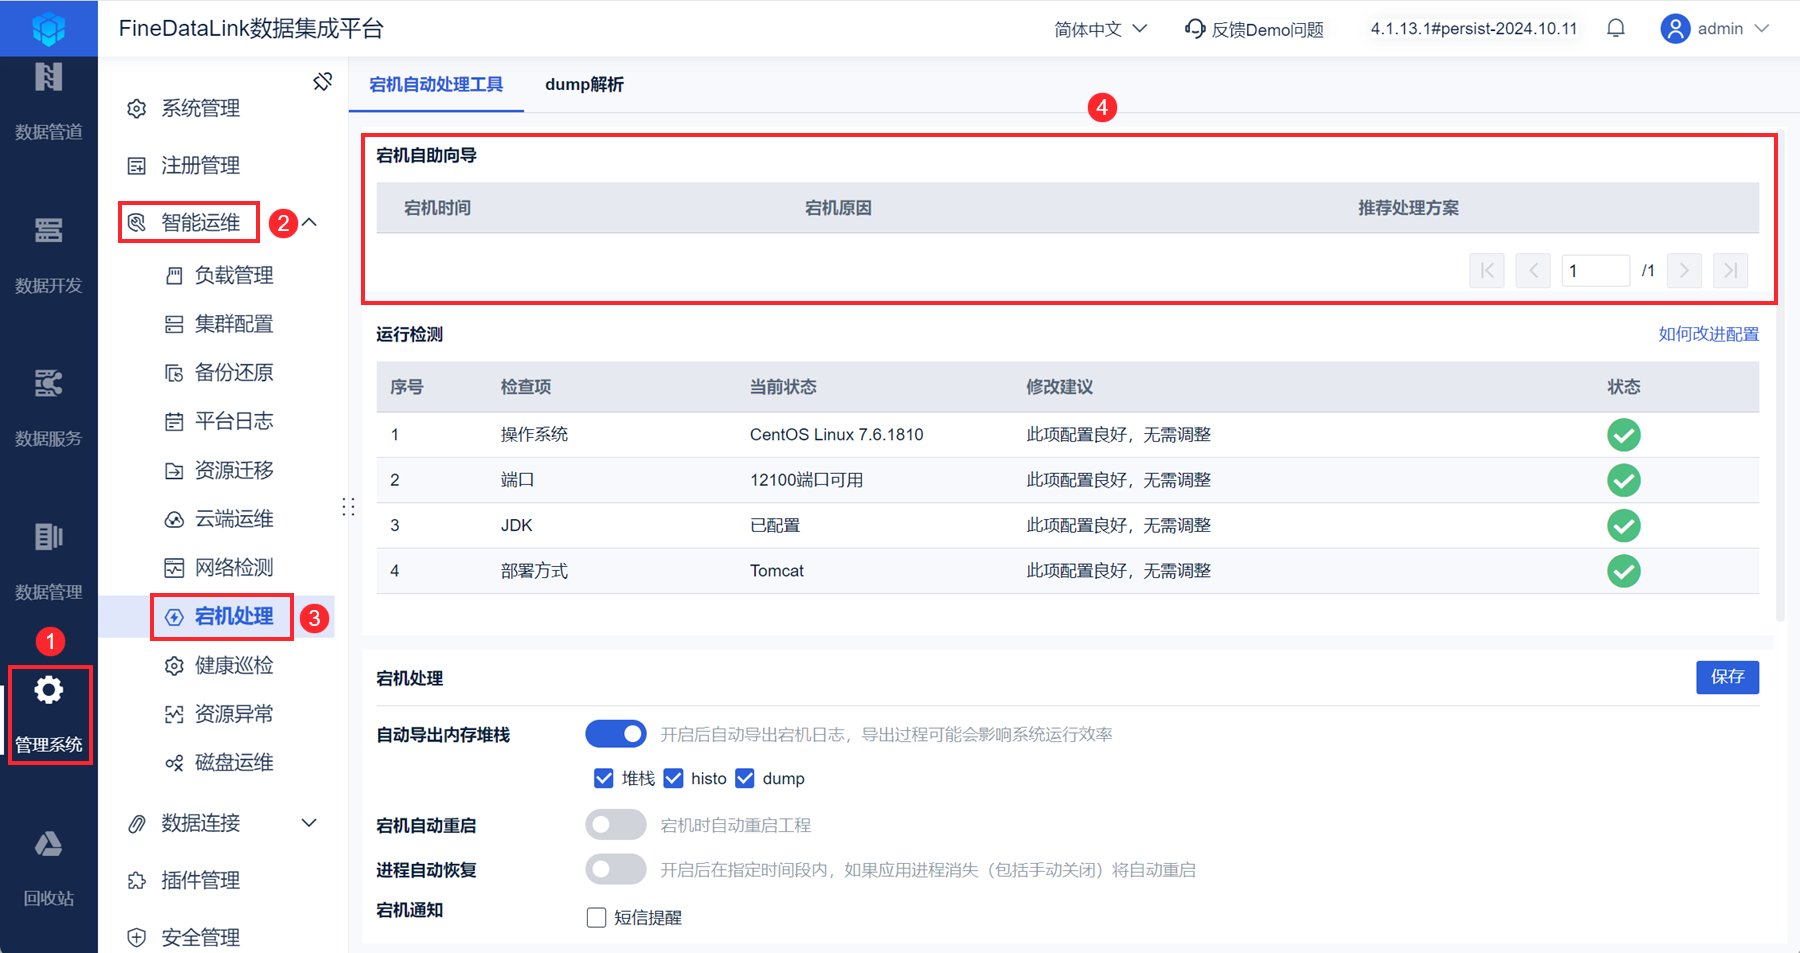Image resolution: width=1800 pixels, height=953 pixels.
Task: Open the 如何改进配置 link
Action: click(x=1708, y=334)
